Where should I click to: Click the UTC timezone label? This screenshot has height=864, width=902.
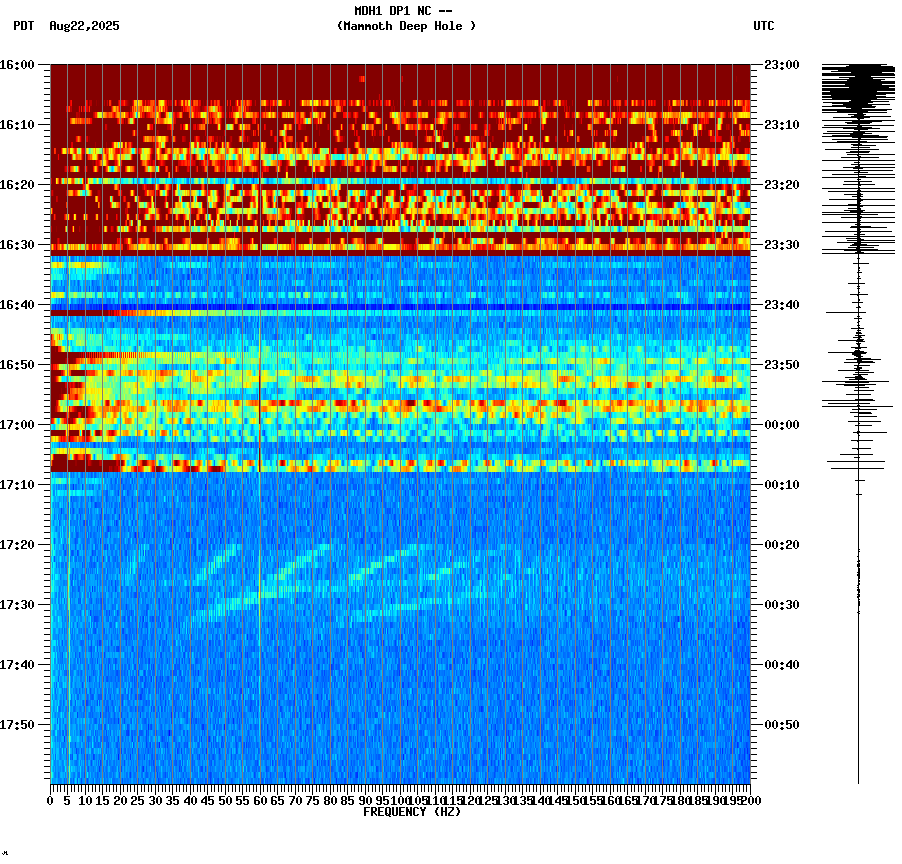tap(765, 27)
